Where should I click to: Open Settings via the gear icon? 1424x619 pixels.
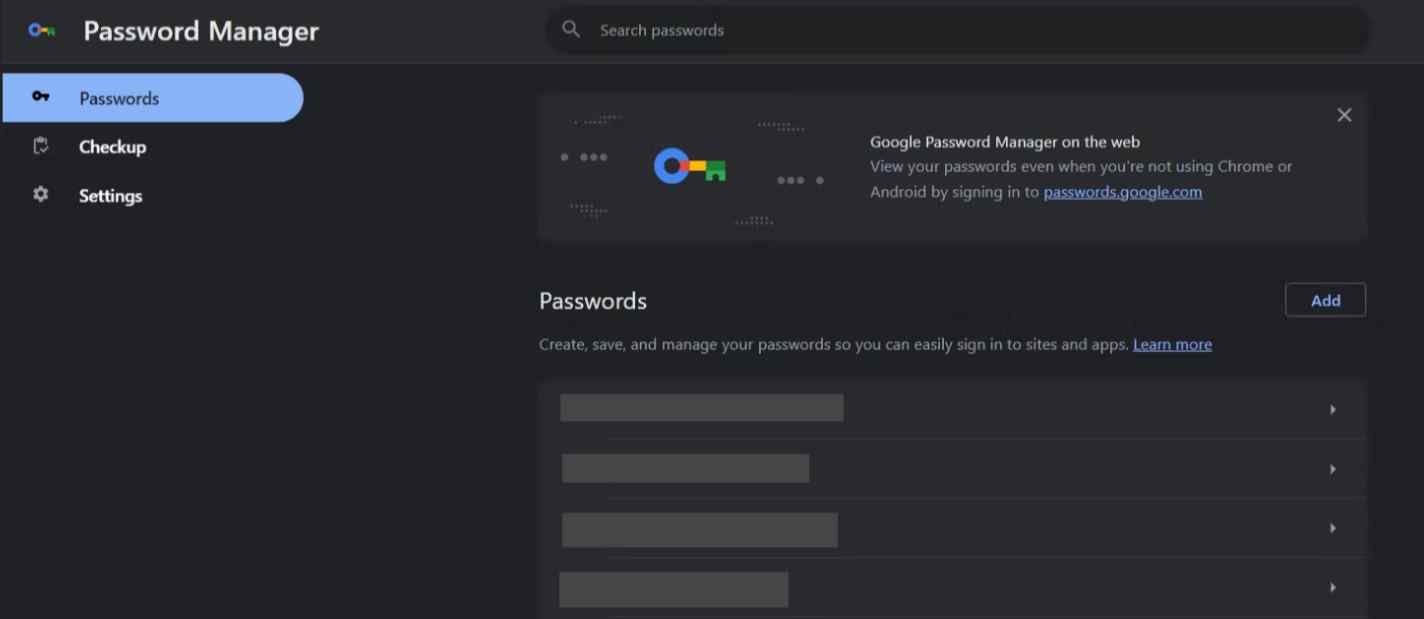pyautogui.click(x=41, y=195)
